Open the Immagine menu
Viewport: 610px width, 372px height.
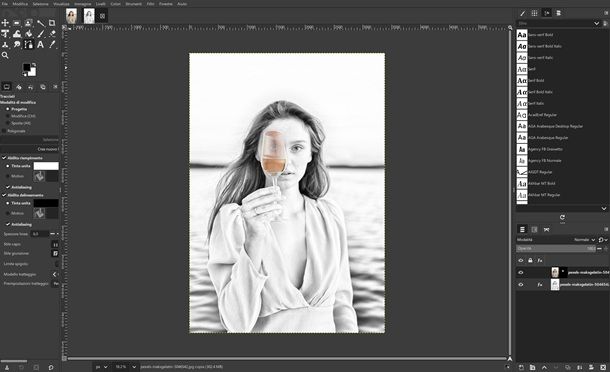[82, 4]
